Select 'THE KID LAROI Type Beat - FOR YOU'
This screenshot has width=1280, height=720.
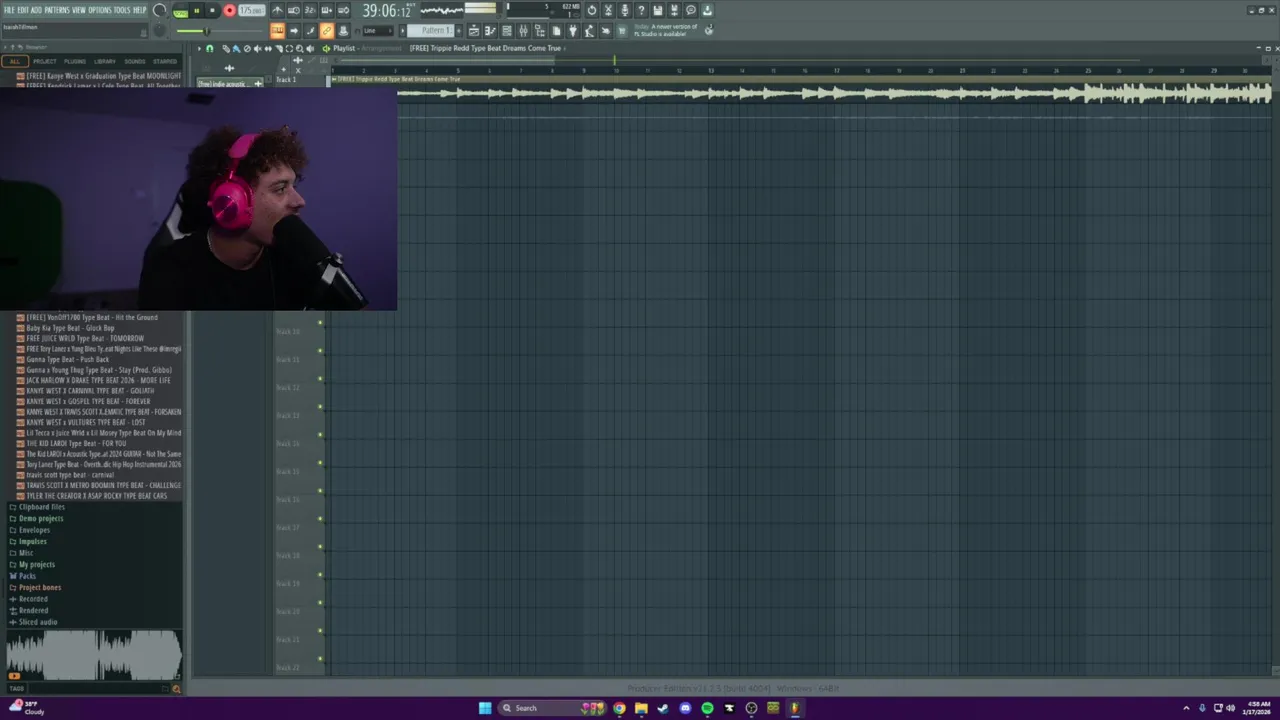[x=76, y=443]
